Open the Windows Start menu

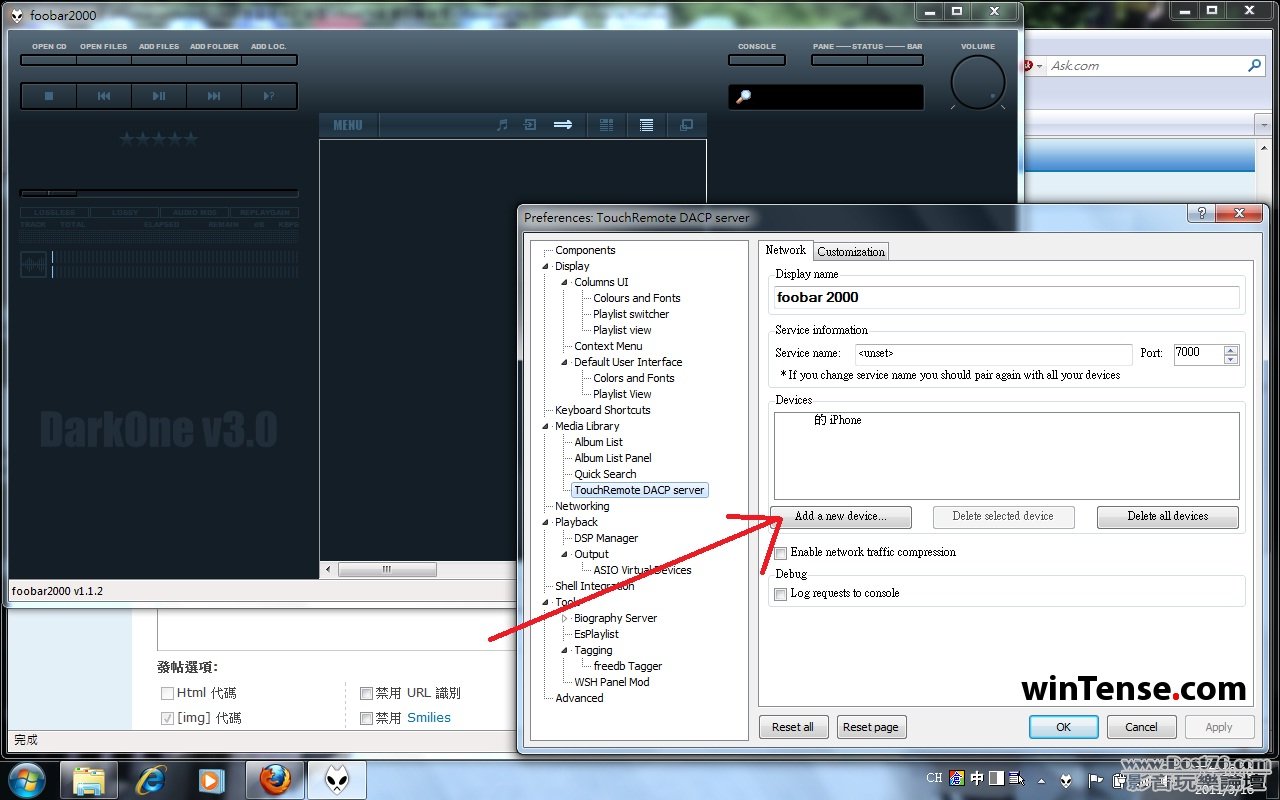click(x=26, y=780)
